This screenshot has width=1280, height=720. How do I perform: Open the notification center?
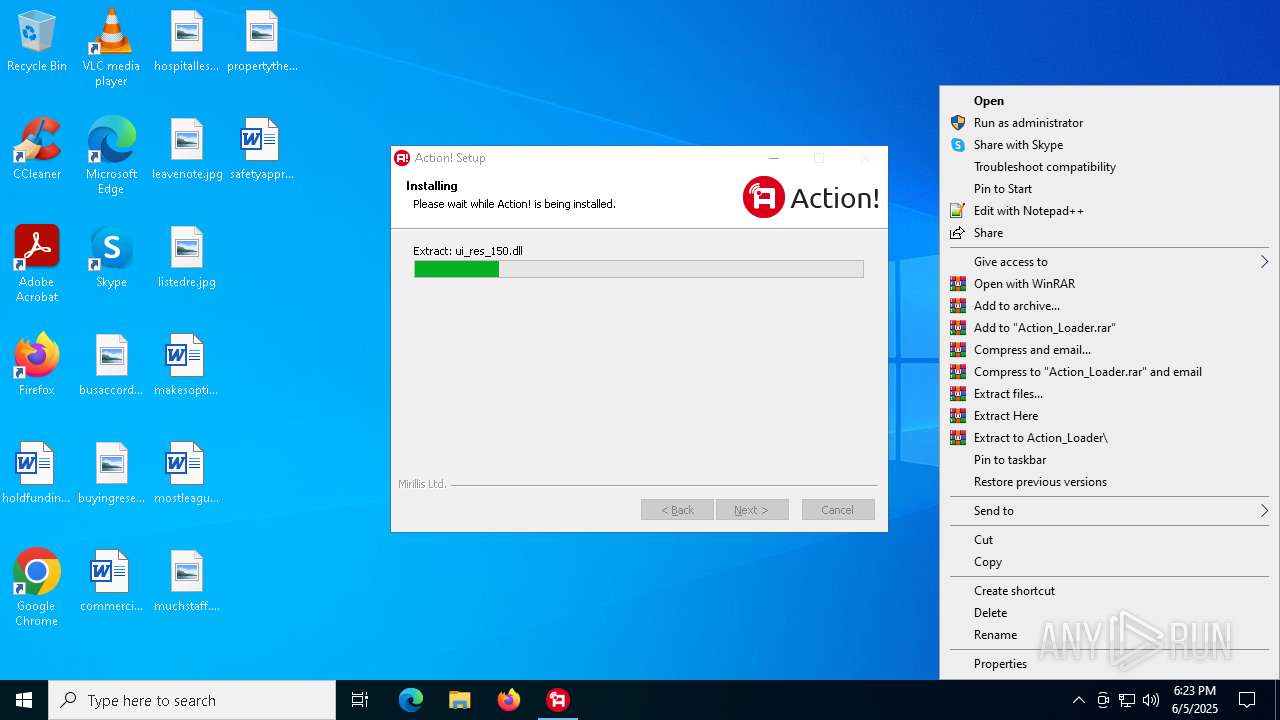1247,700
